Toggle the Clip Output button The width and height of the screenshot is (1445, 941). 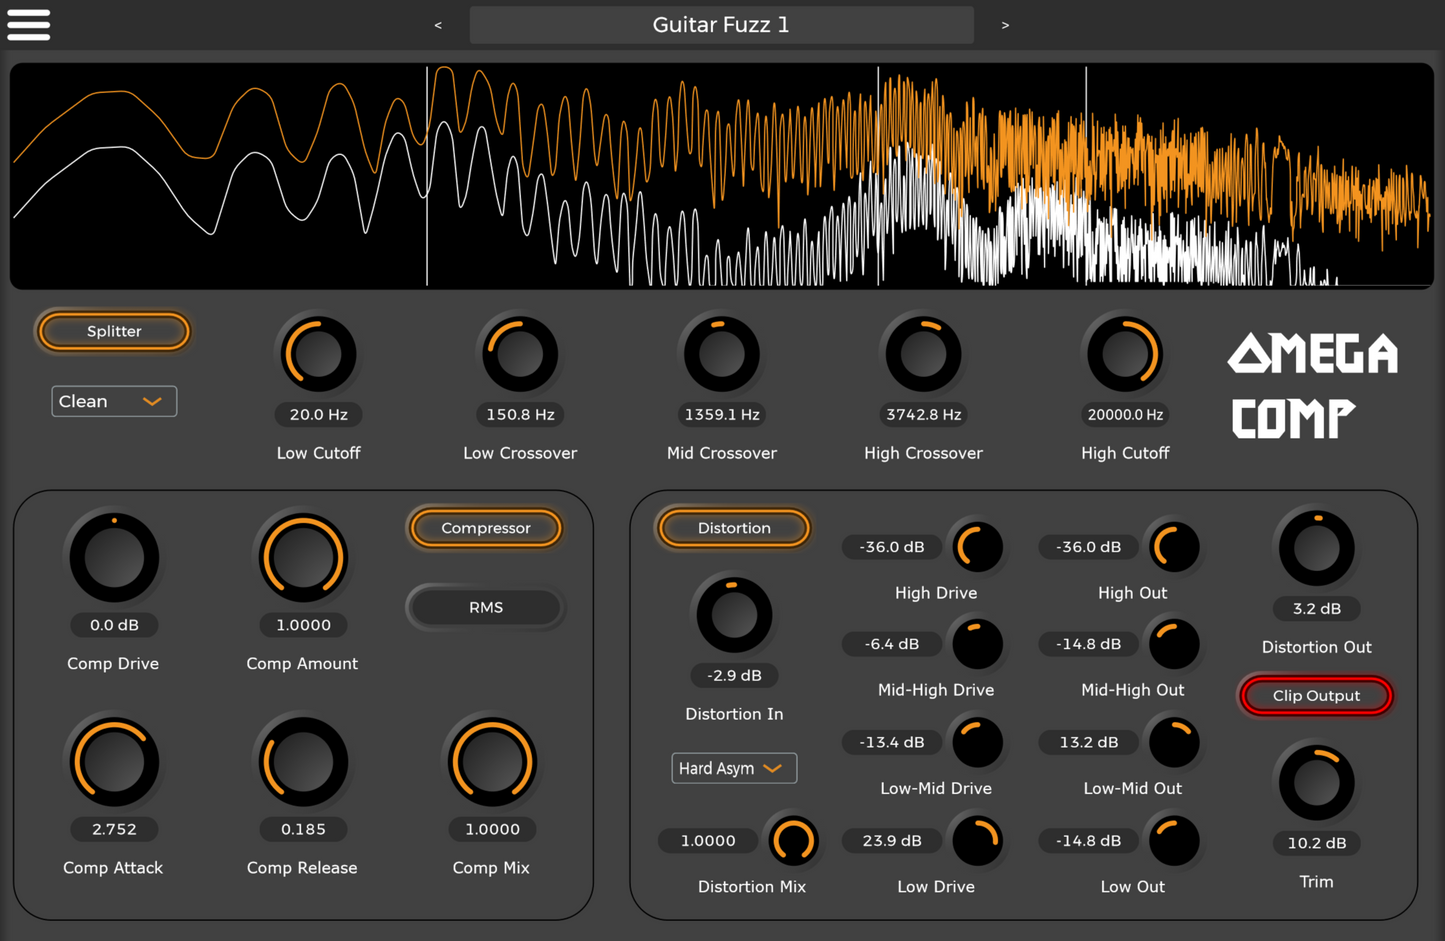pyautogui.click(x=1315, y=695)
